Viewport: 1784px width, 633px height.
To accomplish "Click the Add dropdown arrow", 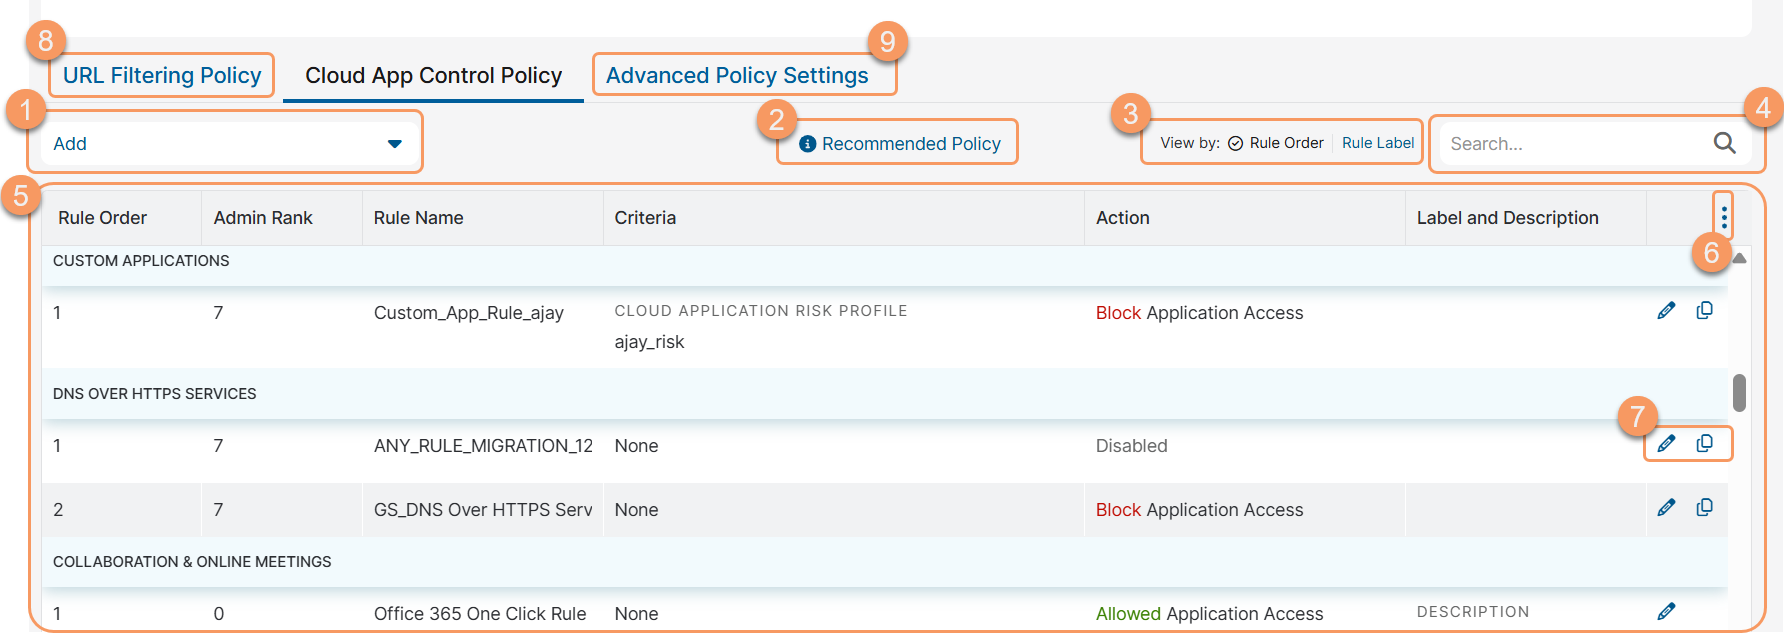I will (395, 144).
